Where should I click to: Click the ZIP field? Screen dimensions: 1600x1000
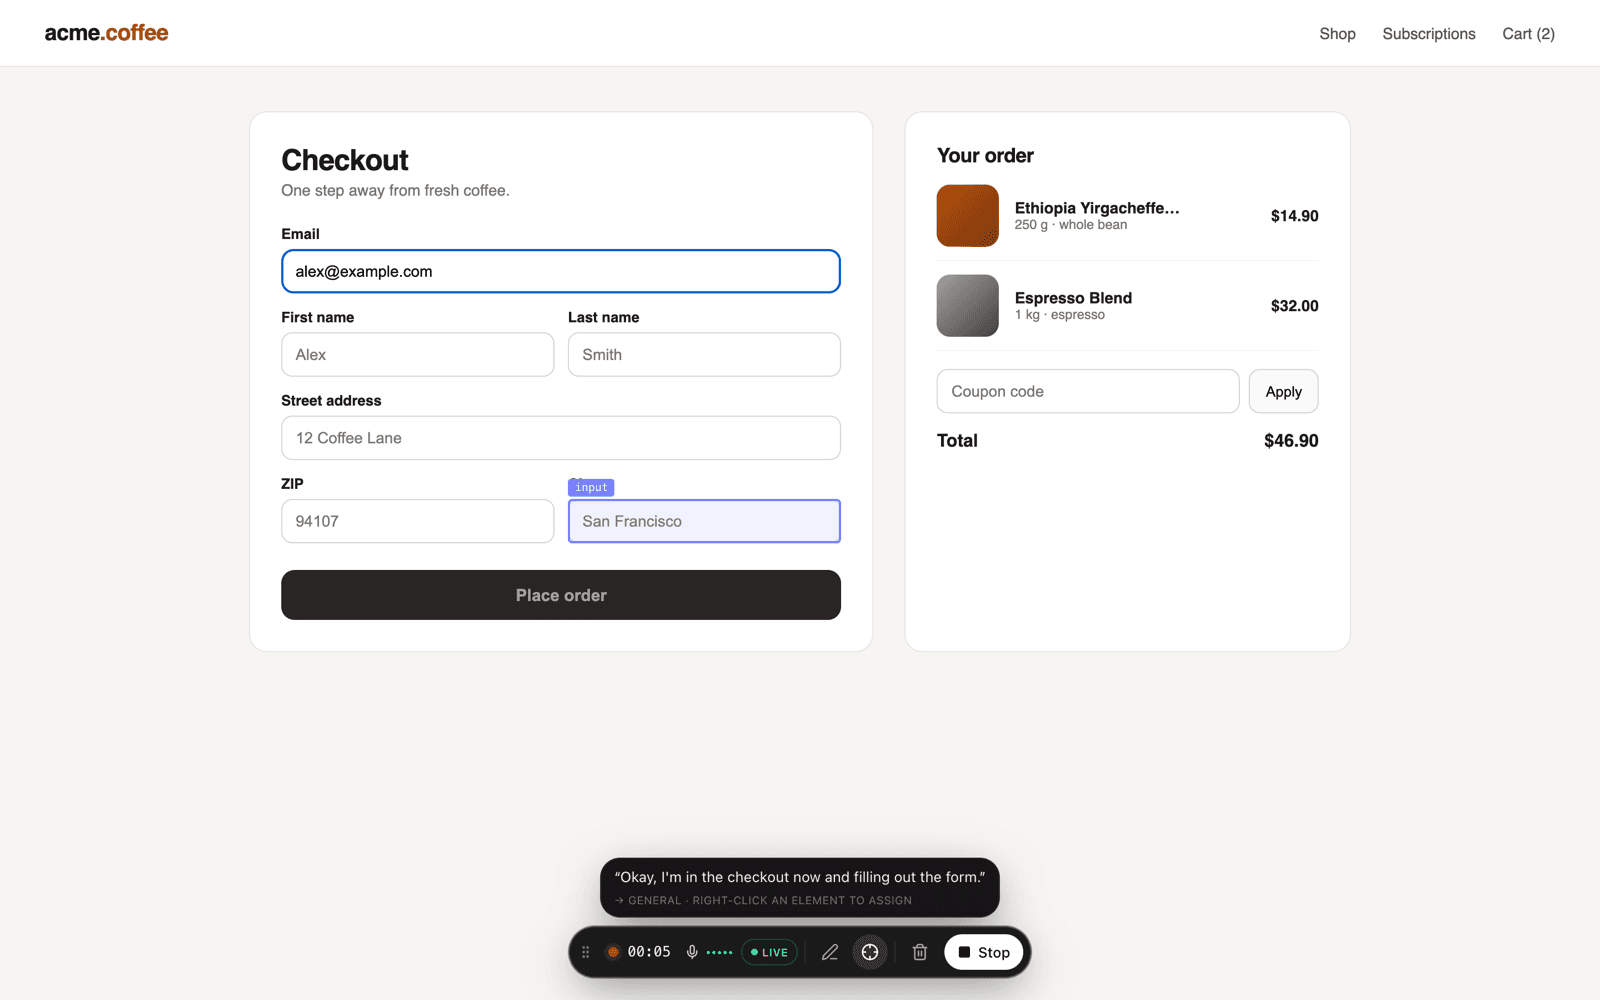tap(417, 521)
